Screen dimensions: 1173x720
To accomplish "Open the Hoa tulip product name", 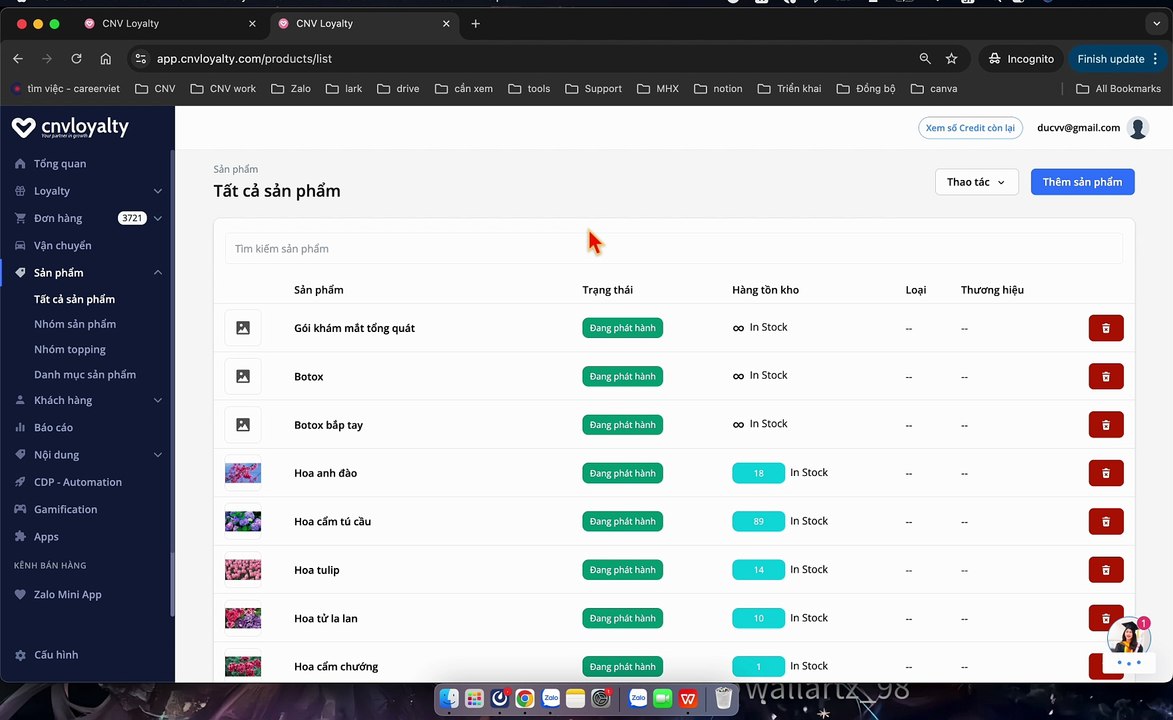I will pyautogui.click(x=316, y=570).
